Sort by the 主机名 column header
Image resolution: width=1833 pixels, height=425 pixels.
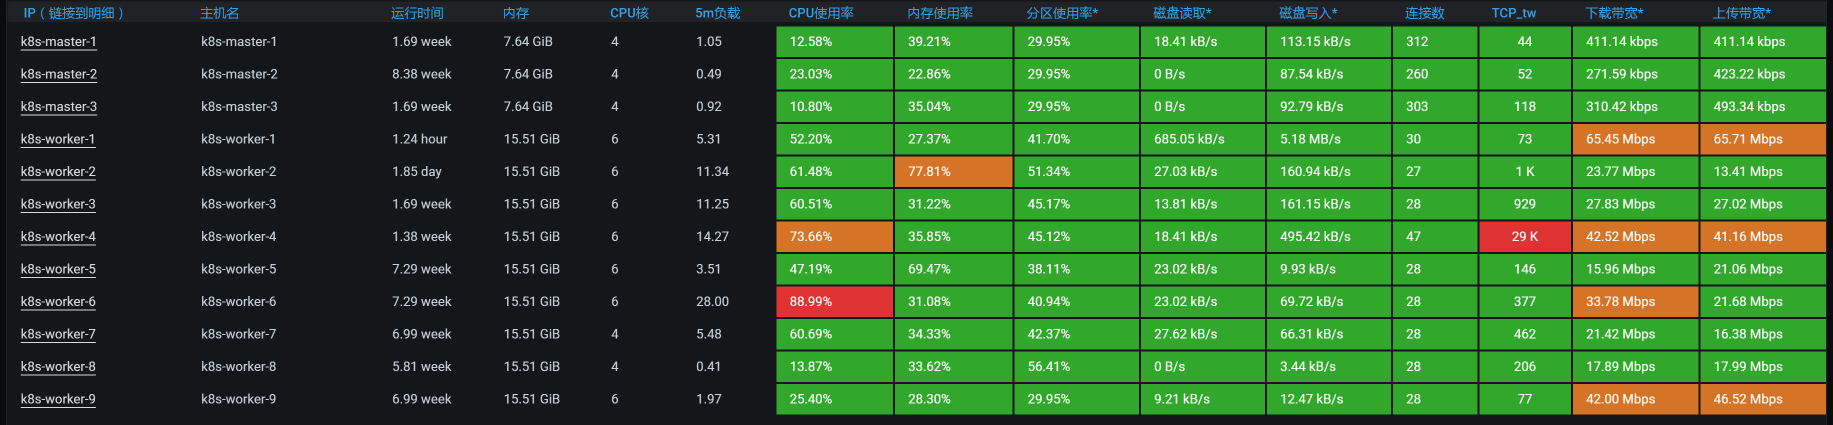point(220,13)
